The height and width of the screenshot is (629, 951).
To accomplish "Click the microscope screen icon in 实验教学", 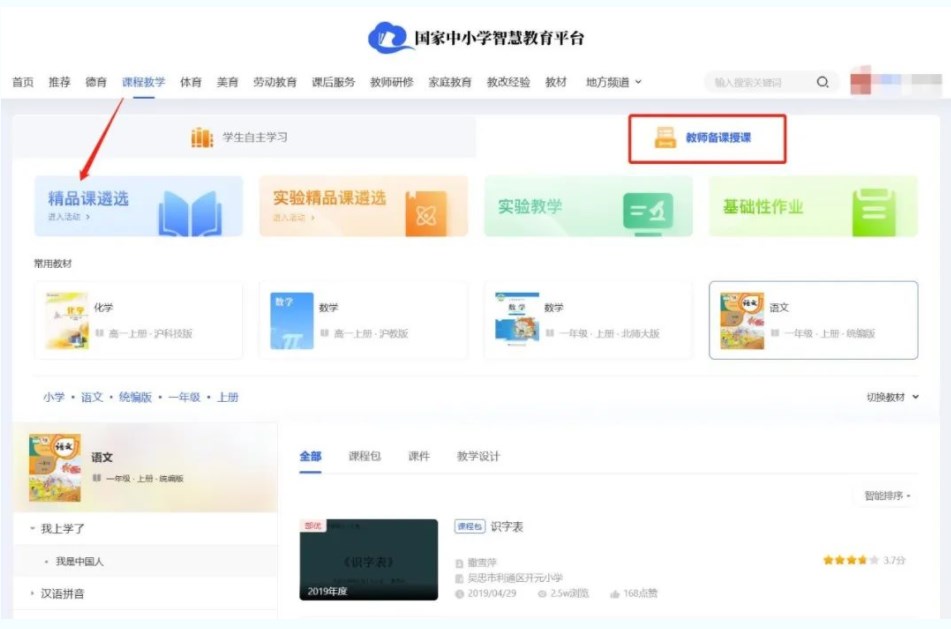I will pyautogui.click(x=648, y=212).
